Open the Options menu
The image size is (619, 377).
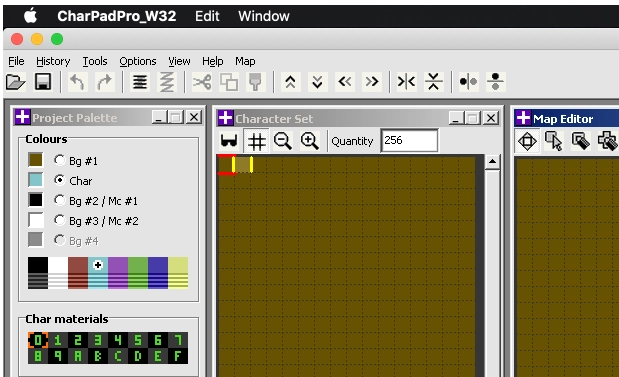point(138,61)
